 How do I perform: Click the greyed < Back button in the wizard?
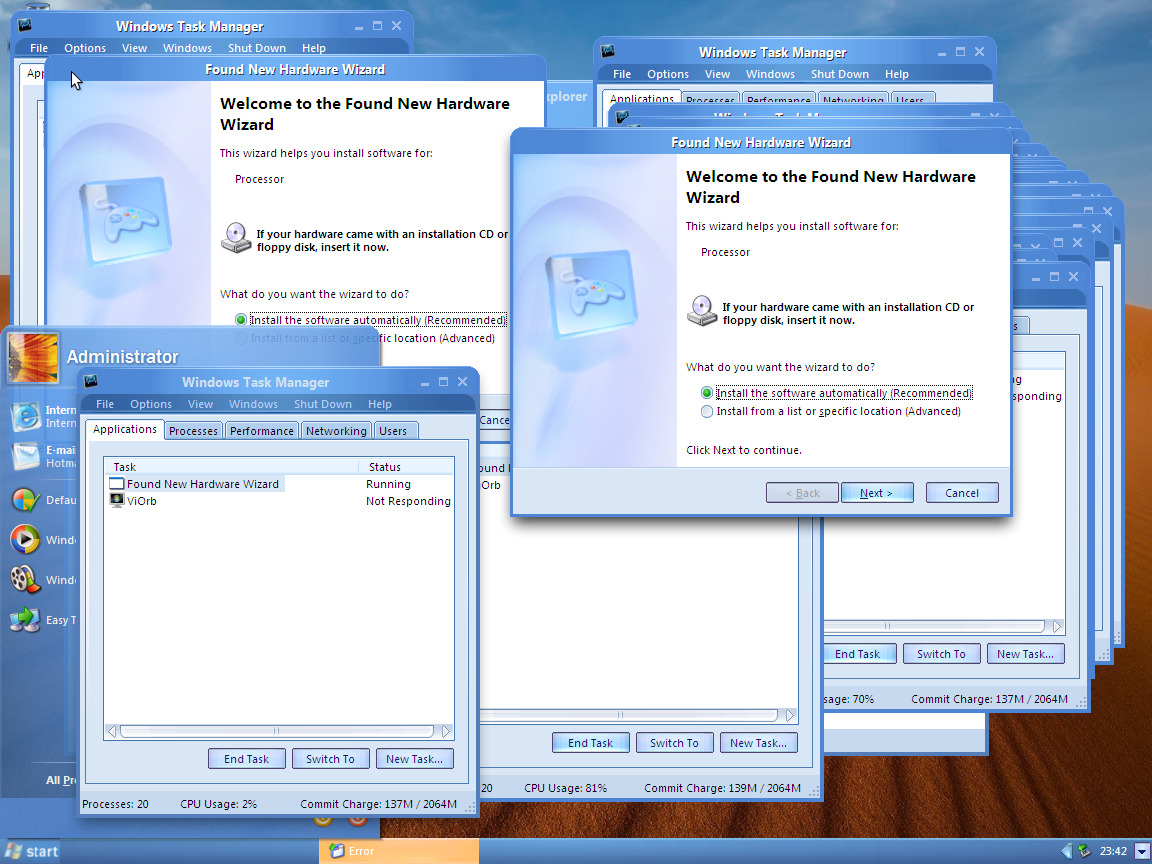tap(802, 493)
